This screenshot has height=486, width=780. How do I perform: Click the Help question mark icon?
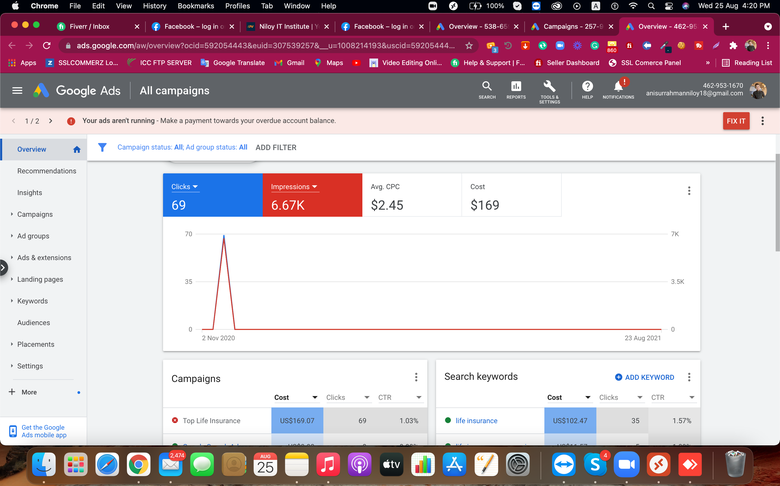(588, 88)
